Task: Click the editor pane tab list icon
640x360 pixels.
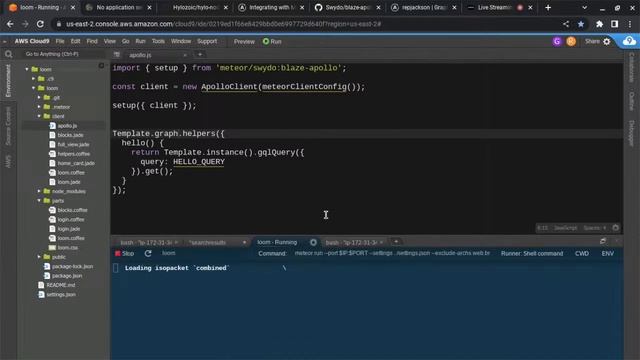Action: pos(117,54)
